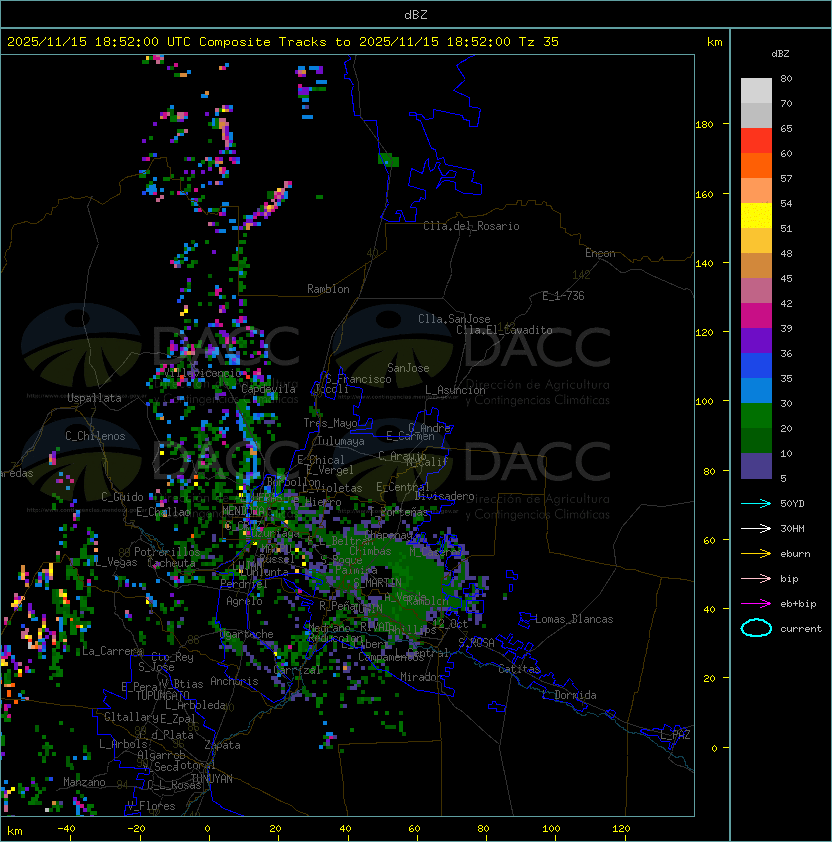Click the 'L_Dormida' map label

[569, 695]
